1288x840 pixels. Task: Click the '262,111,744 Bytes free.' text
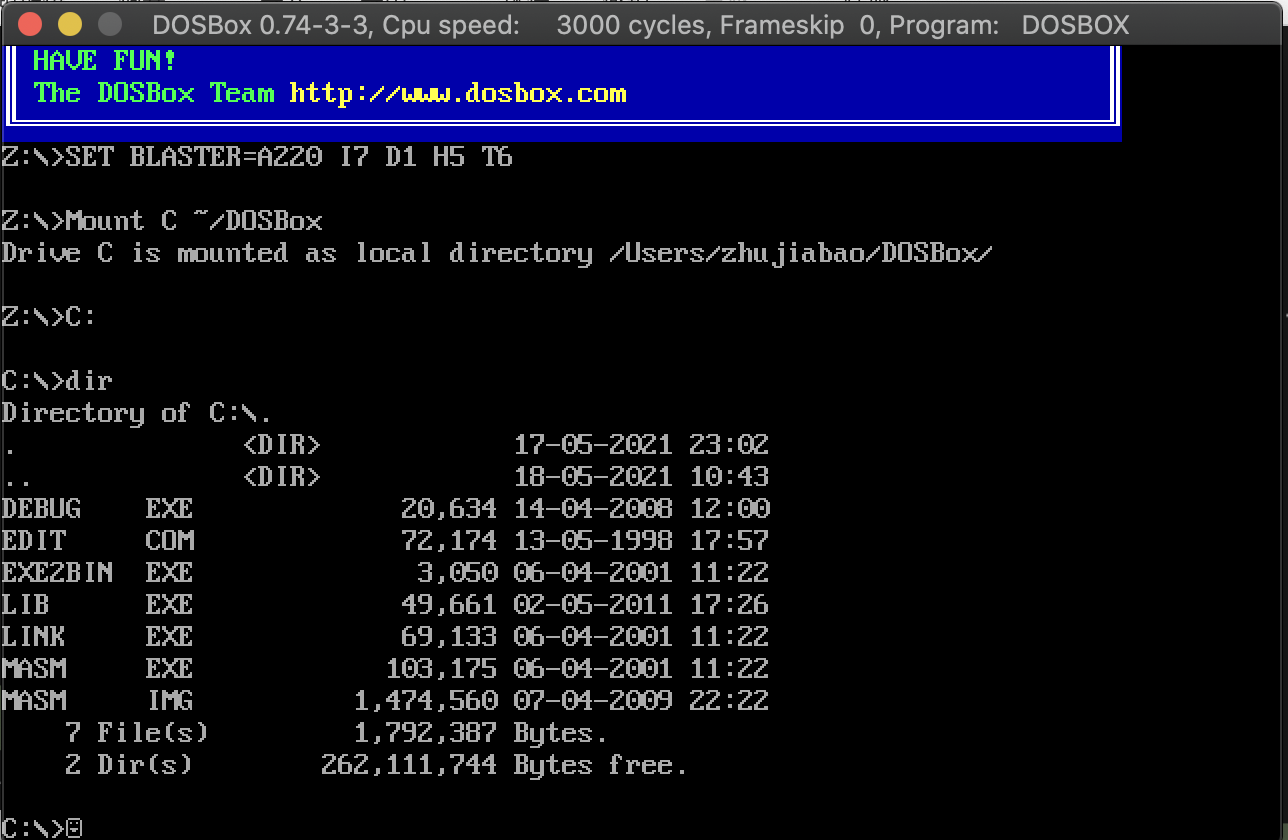click(x=505, y=765)
